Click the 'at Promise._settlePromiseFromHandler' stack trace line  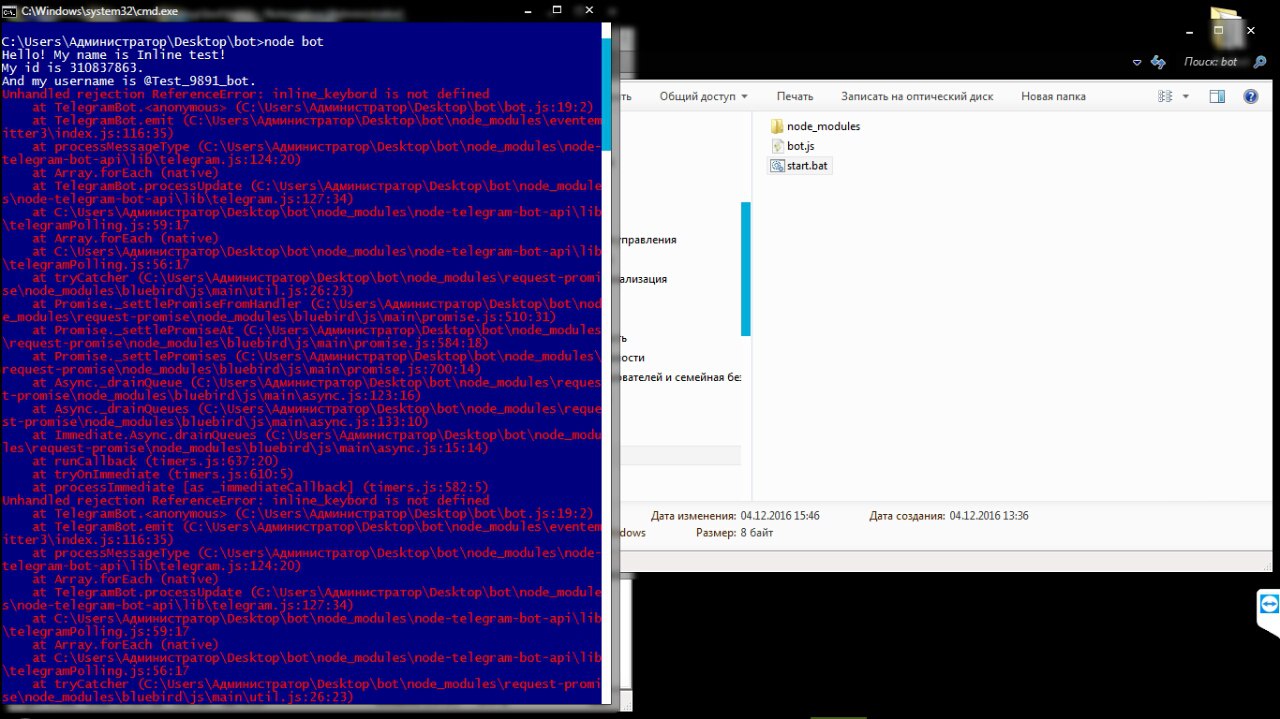pos(300,310)
